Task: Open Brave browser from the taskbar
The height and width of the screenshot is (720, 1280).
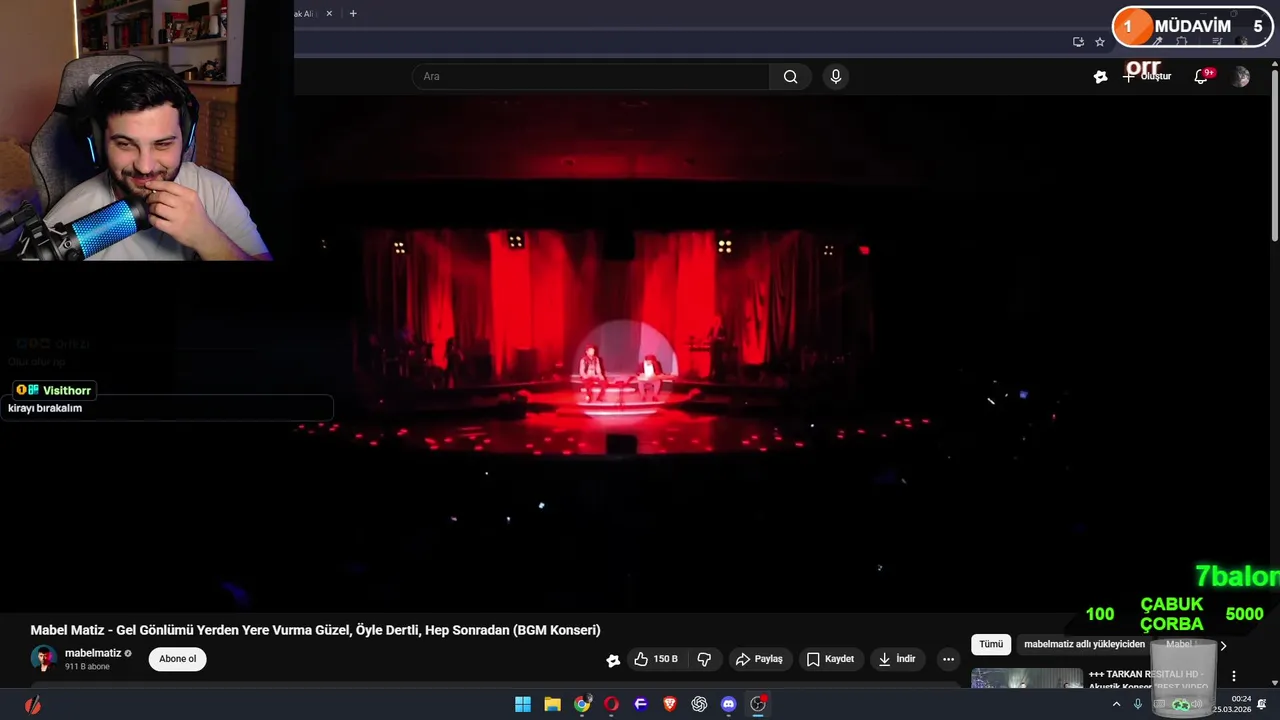Action: tap(670, 704)
